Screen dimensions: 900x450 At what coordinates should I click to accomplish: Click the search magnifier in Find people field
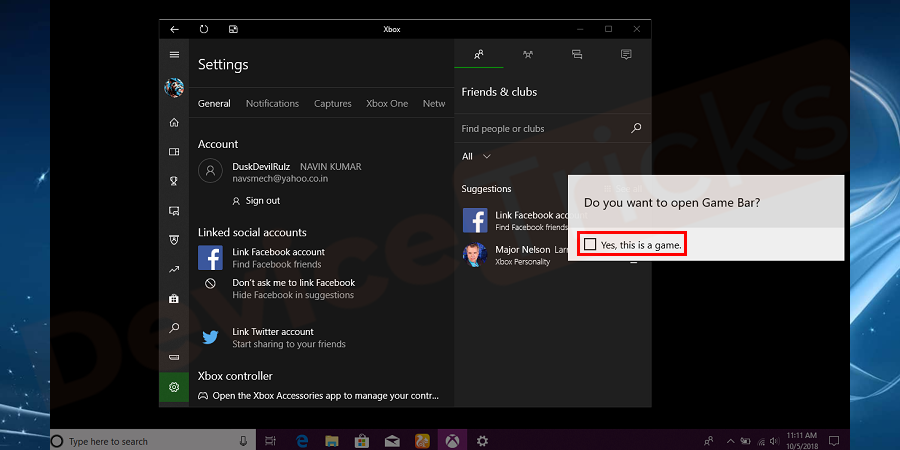point(635,128)
